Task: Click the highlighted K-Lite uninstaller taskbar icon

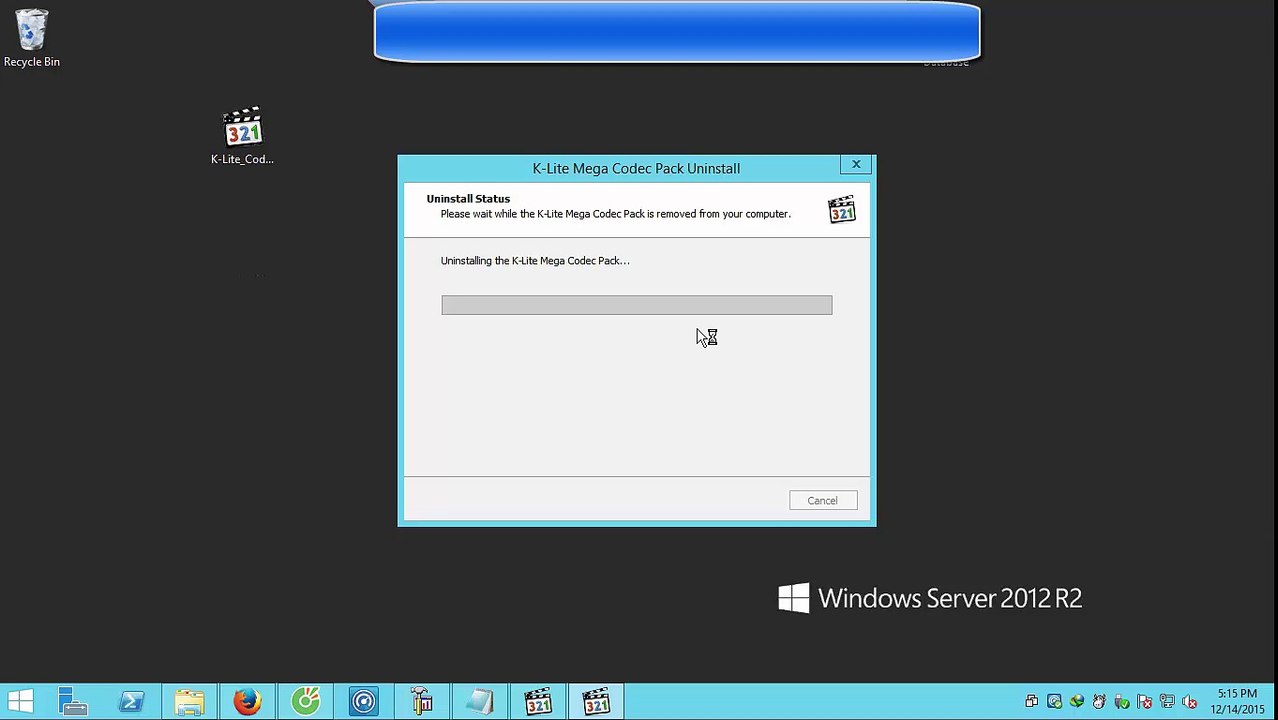Action: (596, 702)
